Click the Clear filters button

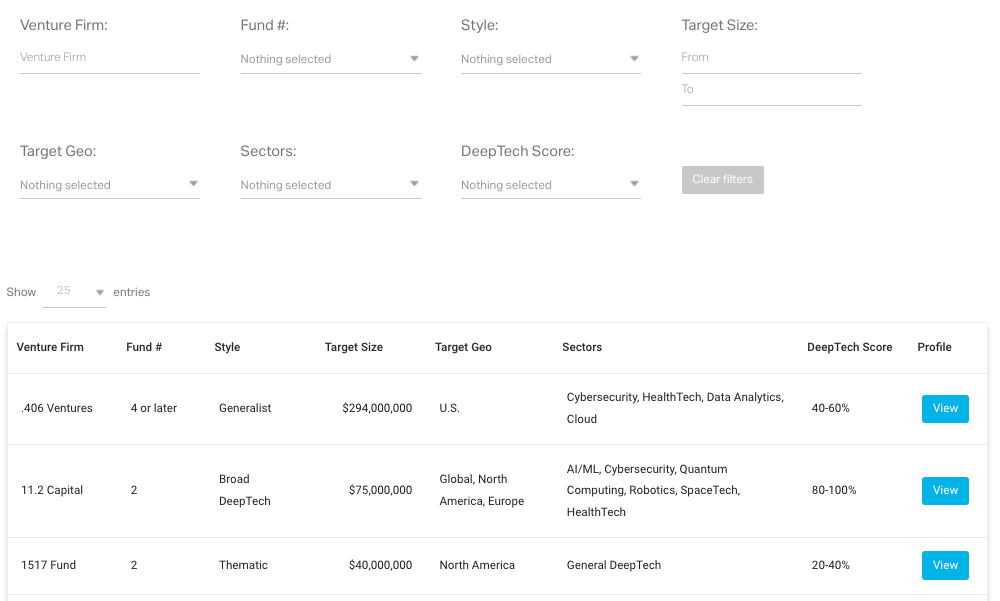pyautogui.click(x=723, y=180)
